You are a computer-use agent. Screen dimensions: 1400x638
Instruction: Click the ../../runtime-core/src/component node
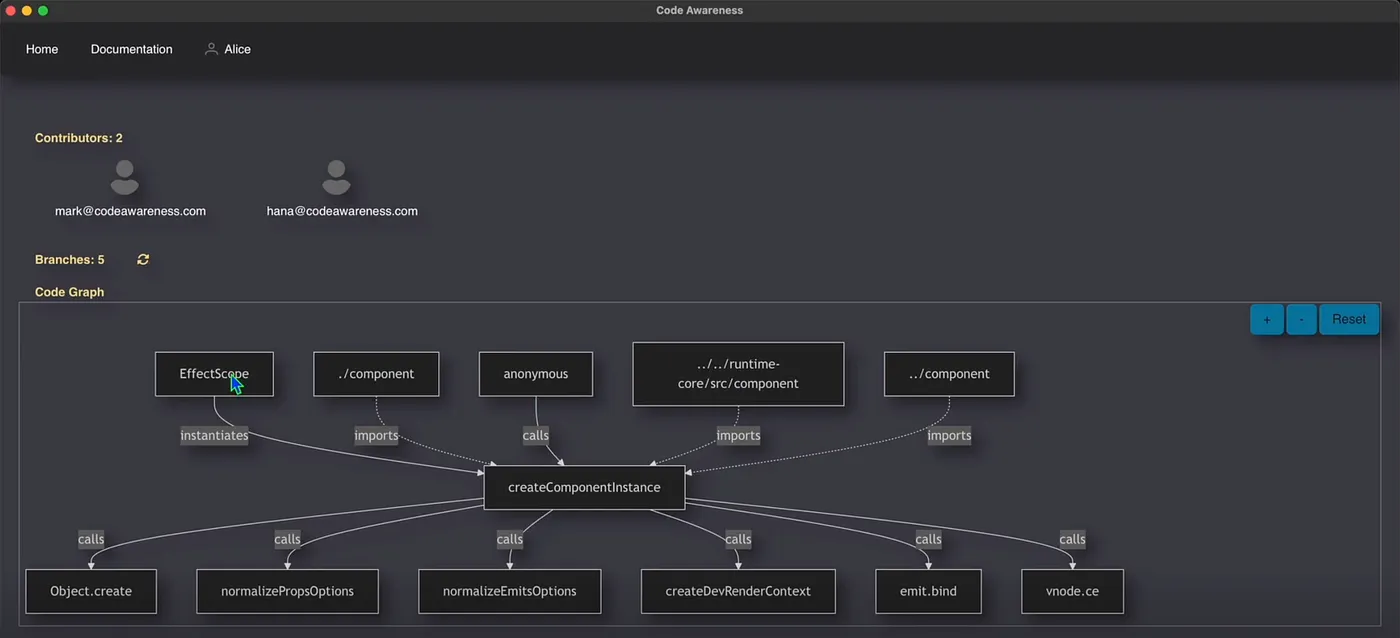click(x=738, y=374)
